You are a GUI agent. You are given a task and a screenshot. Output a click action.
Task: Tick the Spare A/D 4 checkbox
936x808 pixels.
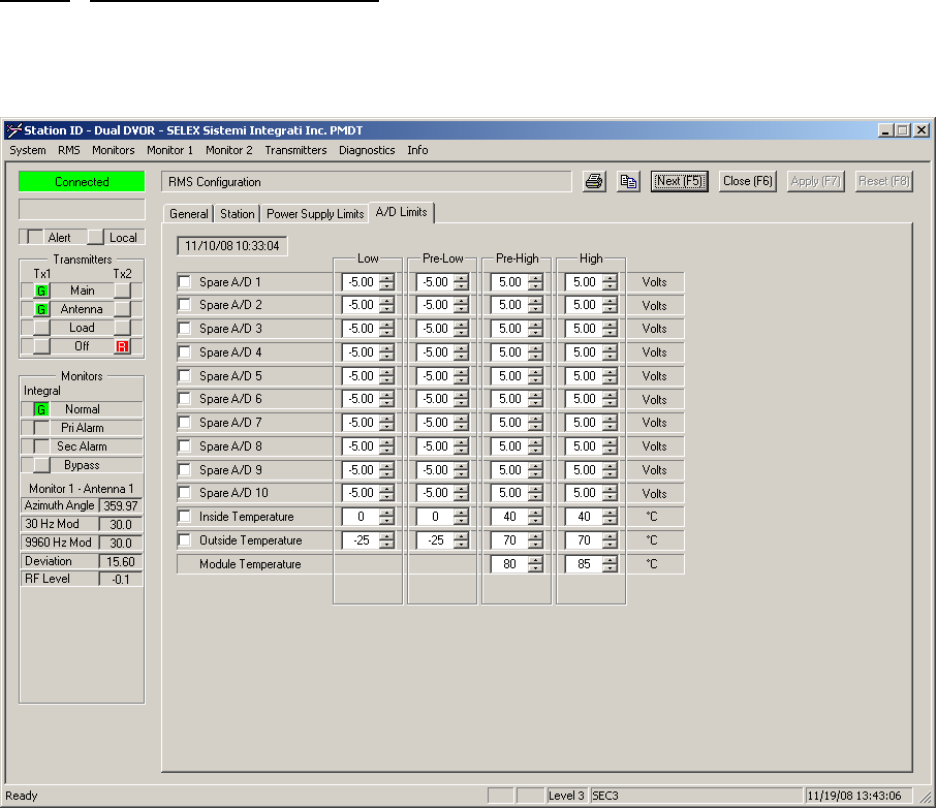point(185,352)
